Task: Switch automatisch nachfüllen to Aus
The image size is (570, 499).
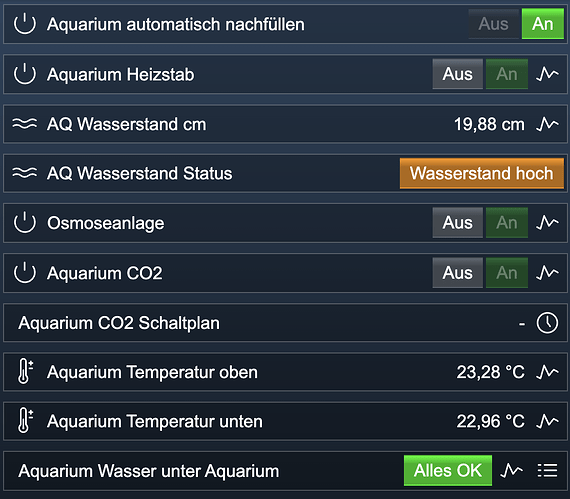Action: point(494,24)
